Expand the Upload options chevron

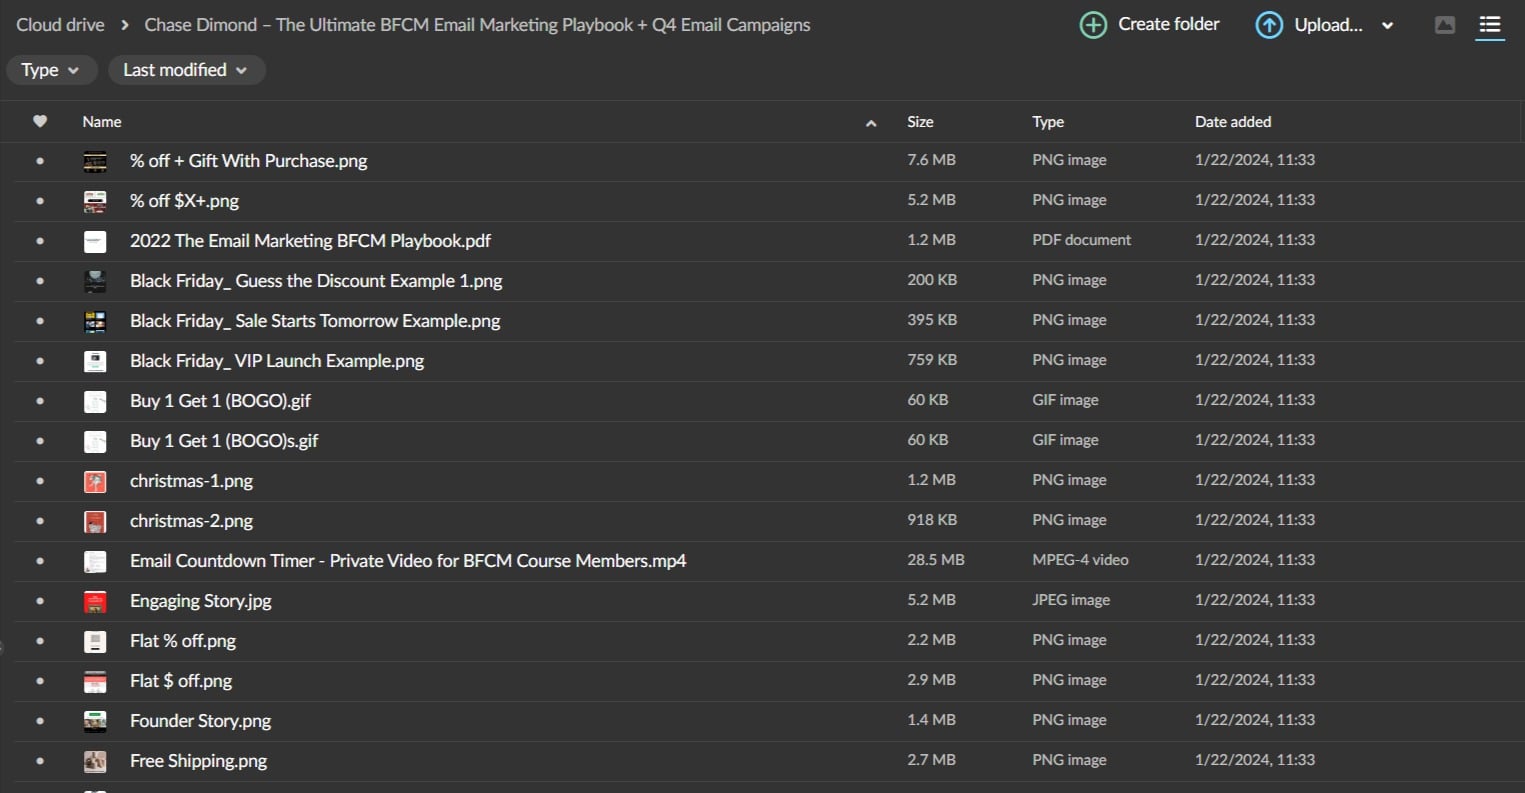[x=1387, y=26]
